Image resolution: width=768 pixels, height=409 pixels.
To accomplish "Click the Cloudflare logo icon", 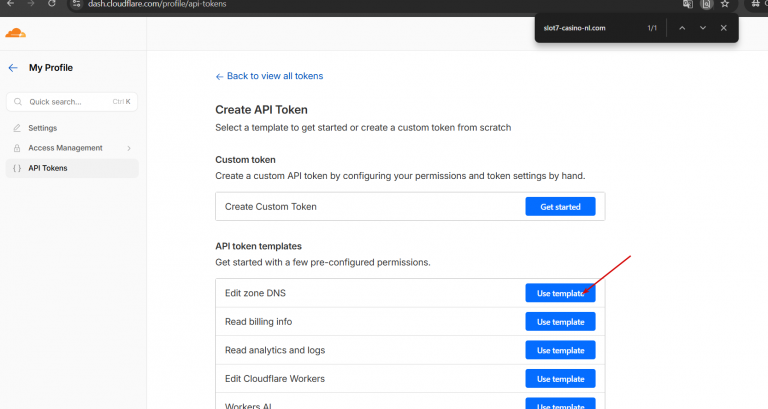I will (x=15, y=33).
